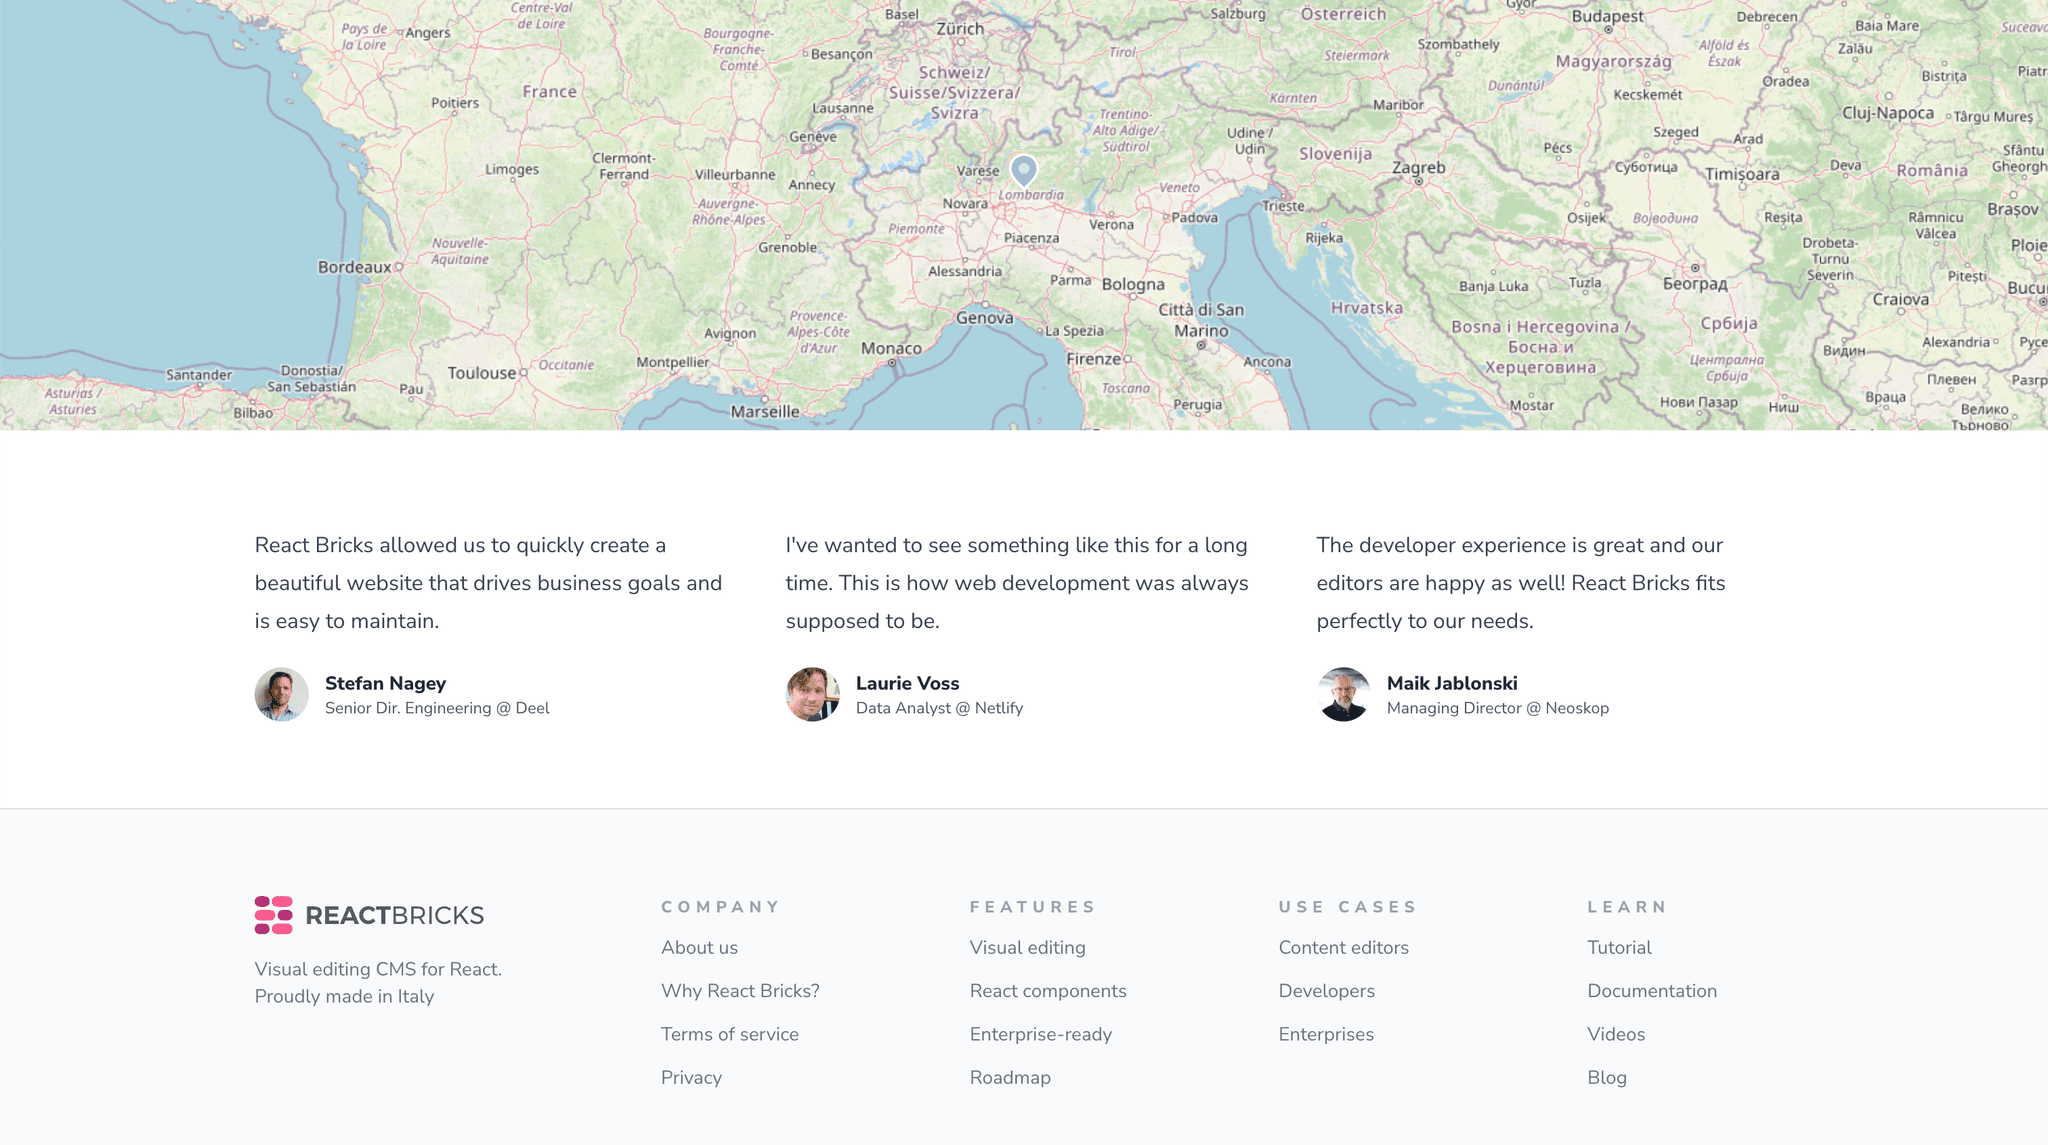Open the Privacy page

point(691,1077)
